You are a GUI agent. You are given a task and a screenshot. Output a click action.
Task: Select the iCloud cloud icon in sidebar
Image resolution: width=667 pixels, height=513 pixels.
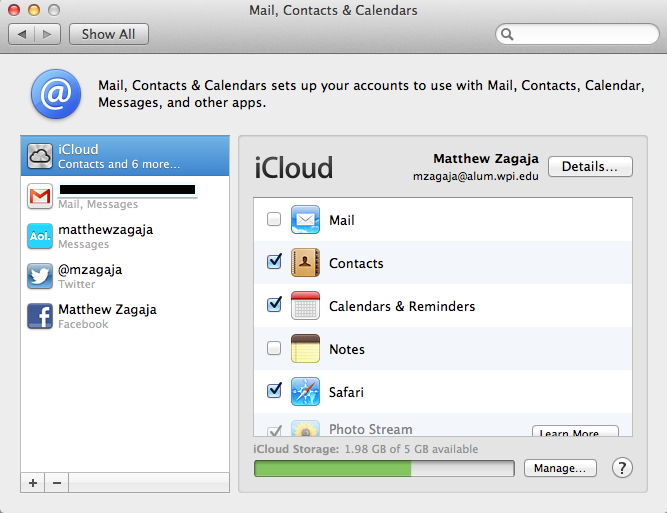click(40, 156)
